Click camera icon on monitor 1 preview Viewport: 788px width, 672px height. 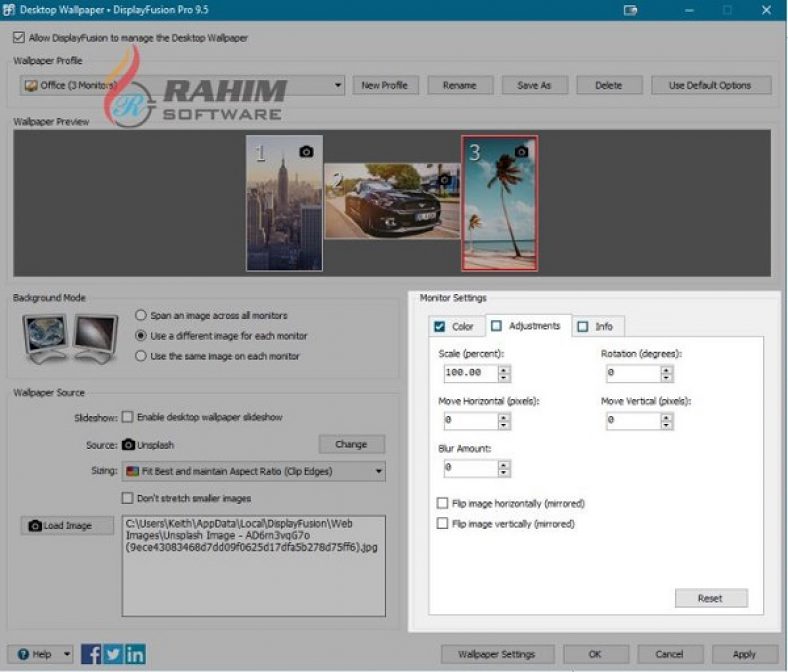pyautogui.click(x=306, y=152)
